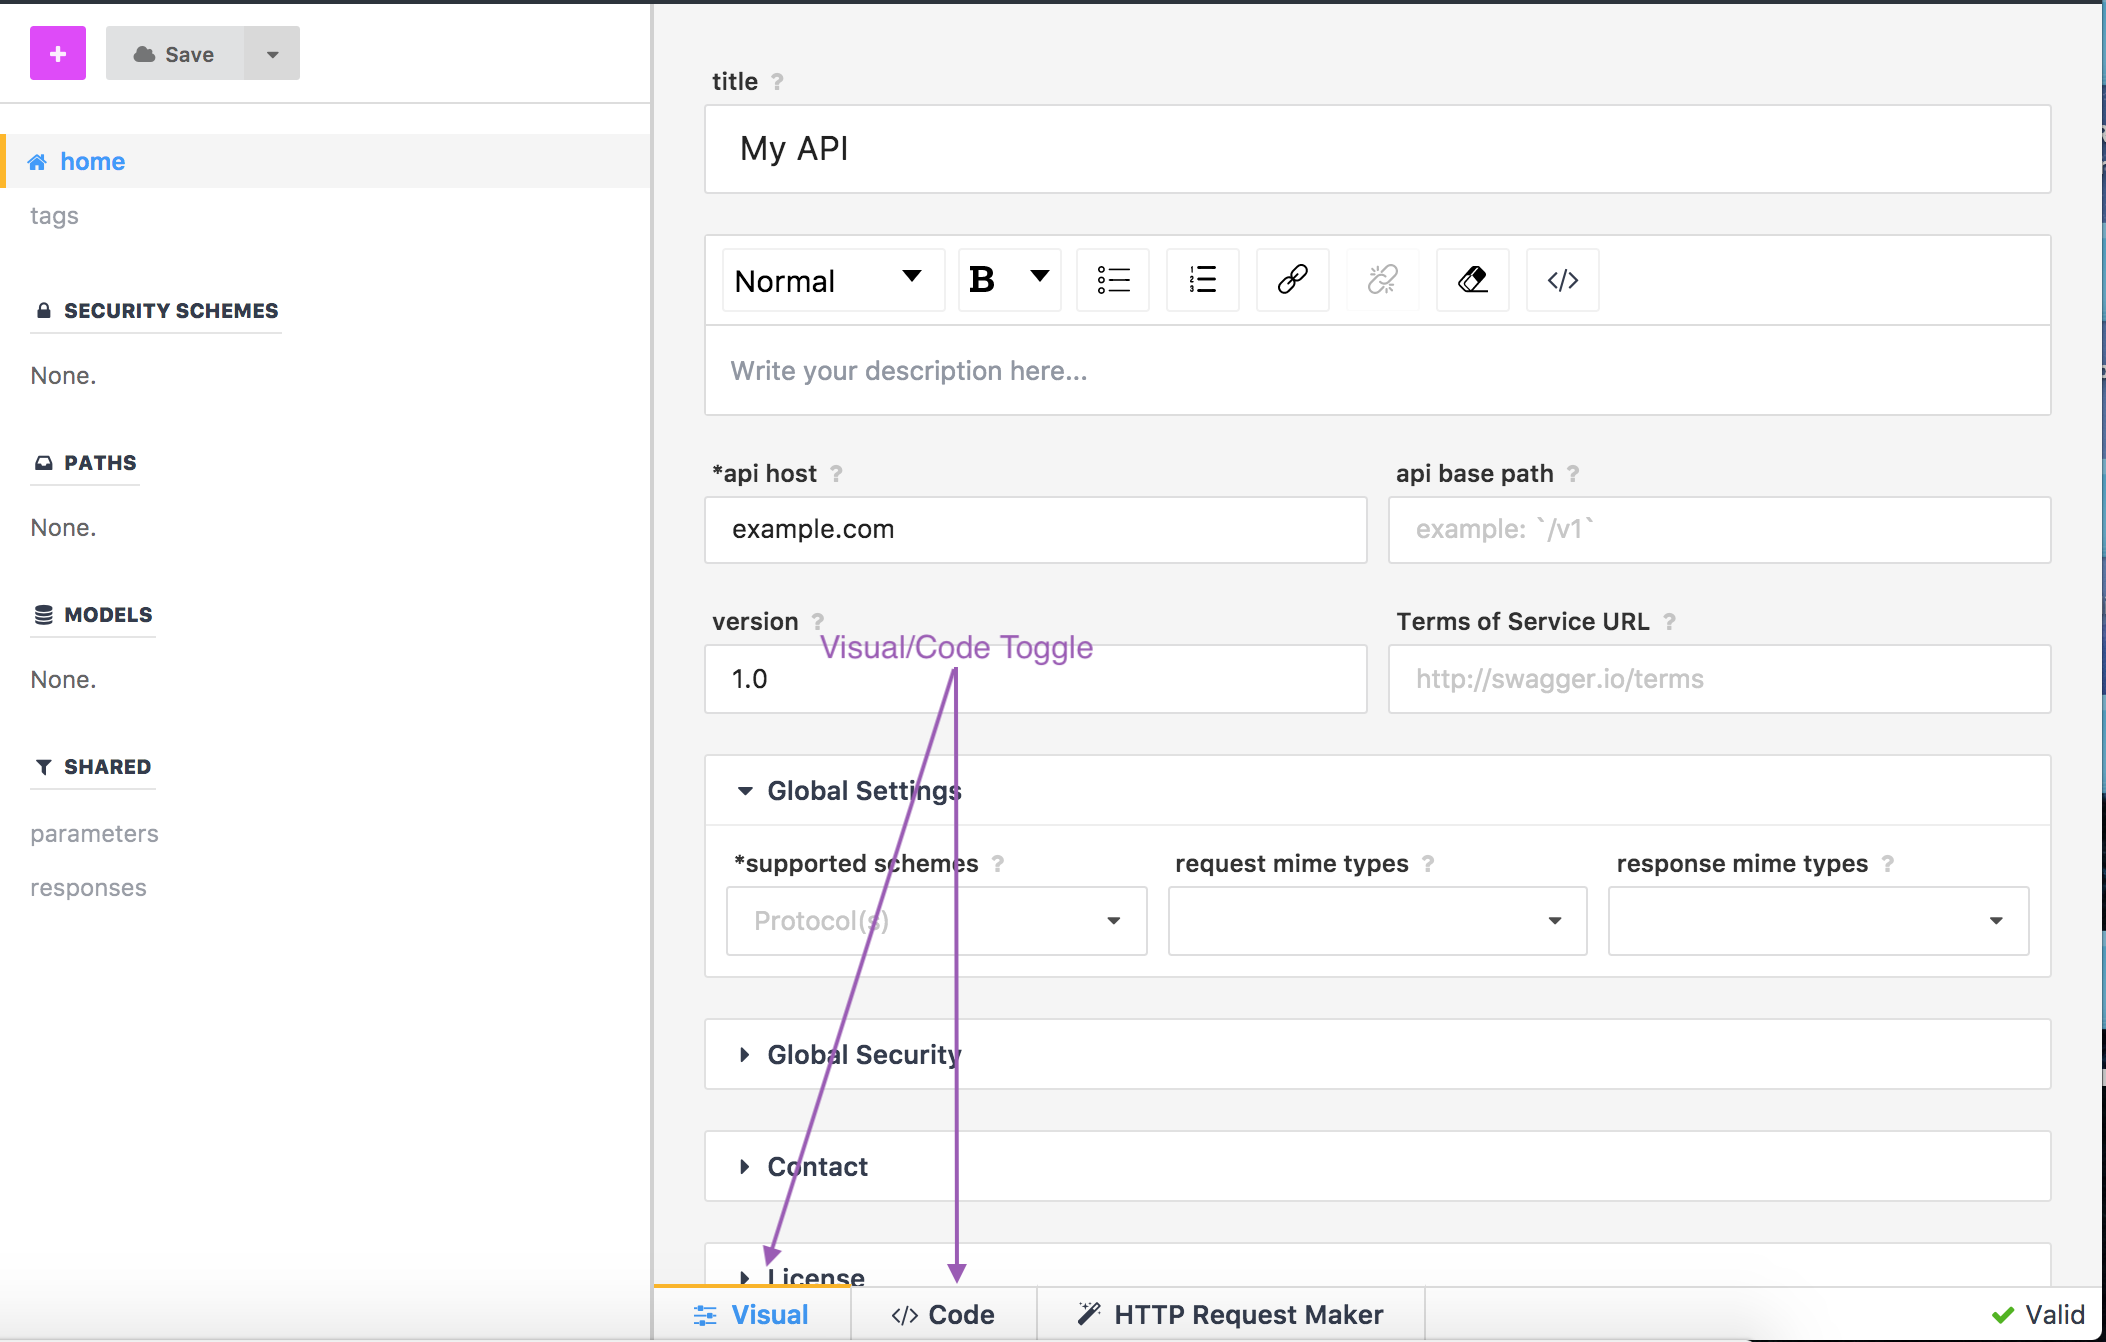
Task: Insert a numbered list in description
Action: pos(1202,280)
